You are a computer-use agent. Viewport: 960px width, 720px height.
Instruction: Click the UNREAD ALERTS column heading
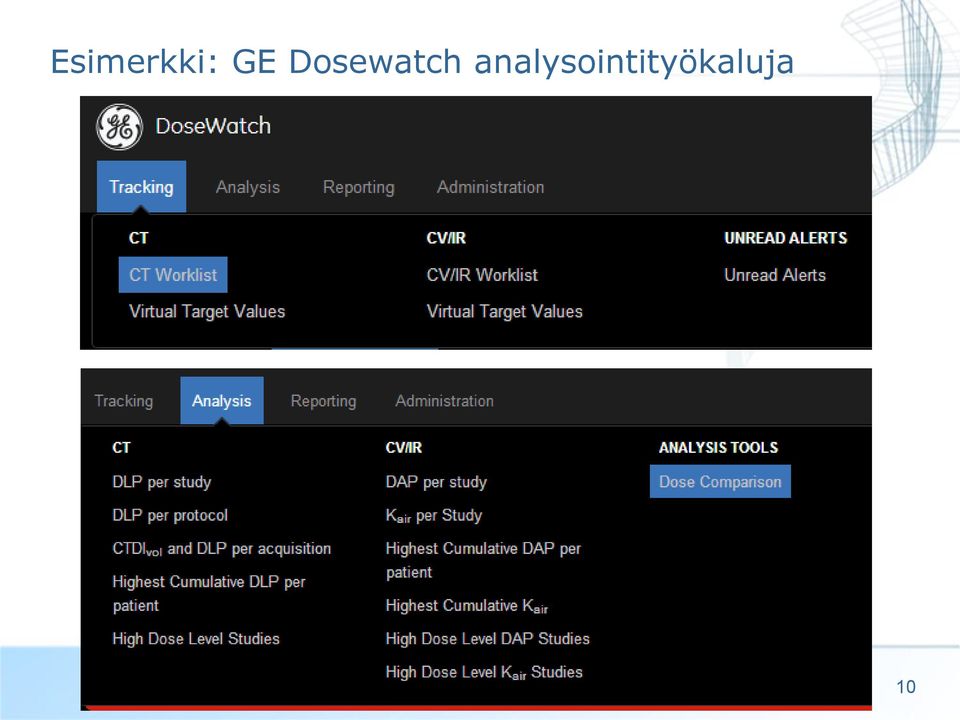tap(786, 238)
